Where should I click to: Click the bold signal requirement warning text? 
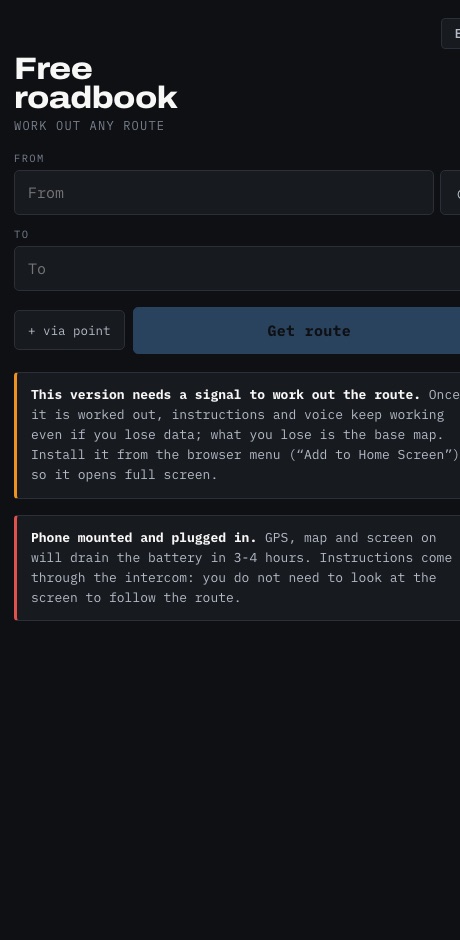coord(226,394)
